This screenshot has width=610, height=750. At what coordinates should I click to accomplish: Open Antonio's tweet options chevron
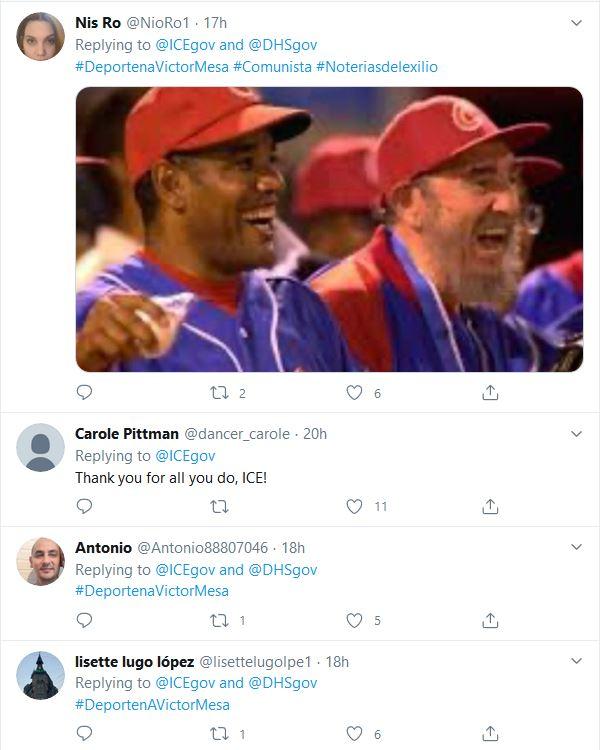pyautogui.click(x=577, y=547)
